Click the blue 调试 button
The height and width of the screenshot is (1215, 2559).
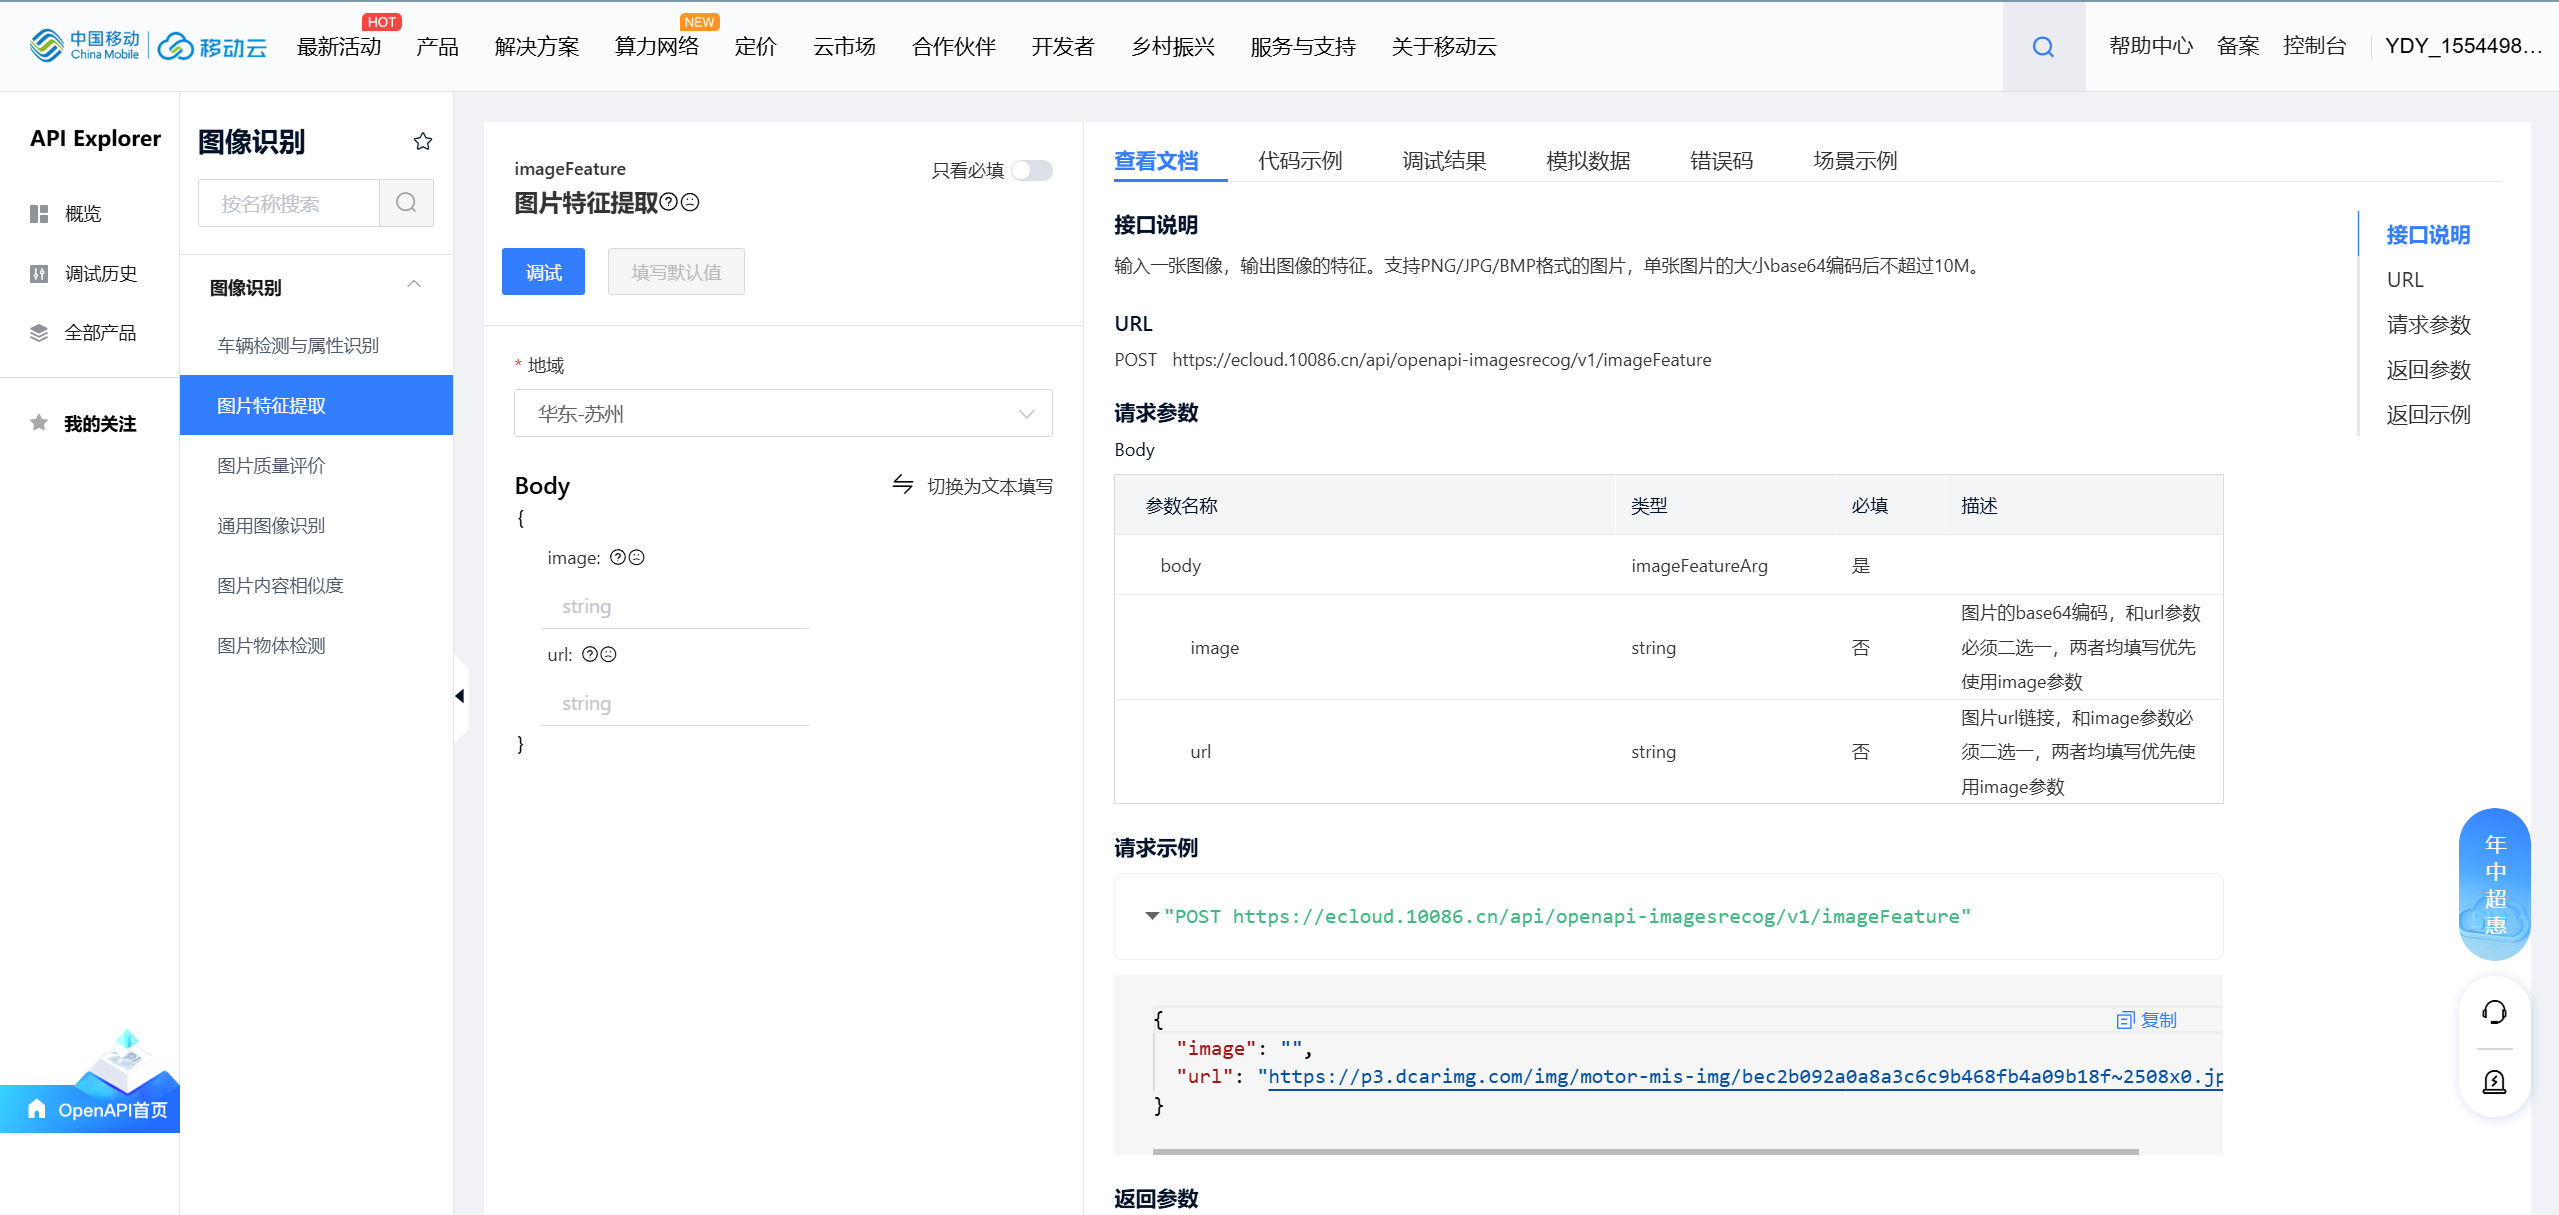pos(543,272)
